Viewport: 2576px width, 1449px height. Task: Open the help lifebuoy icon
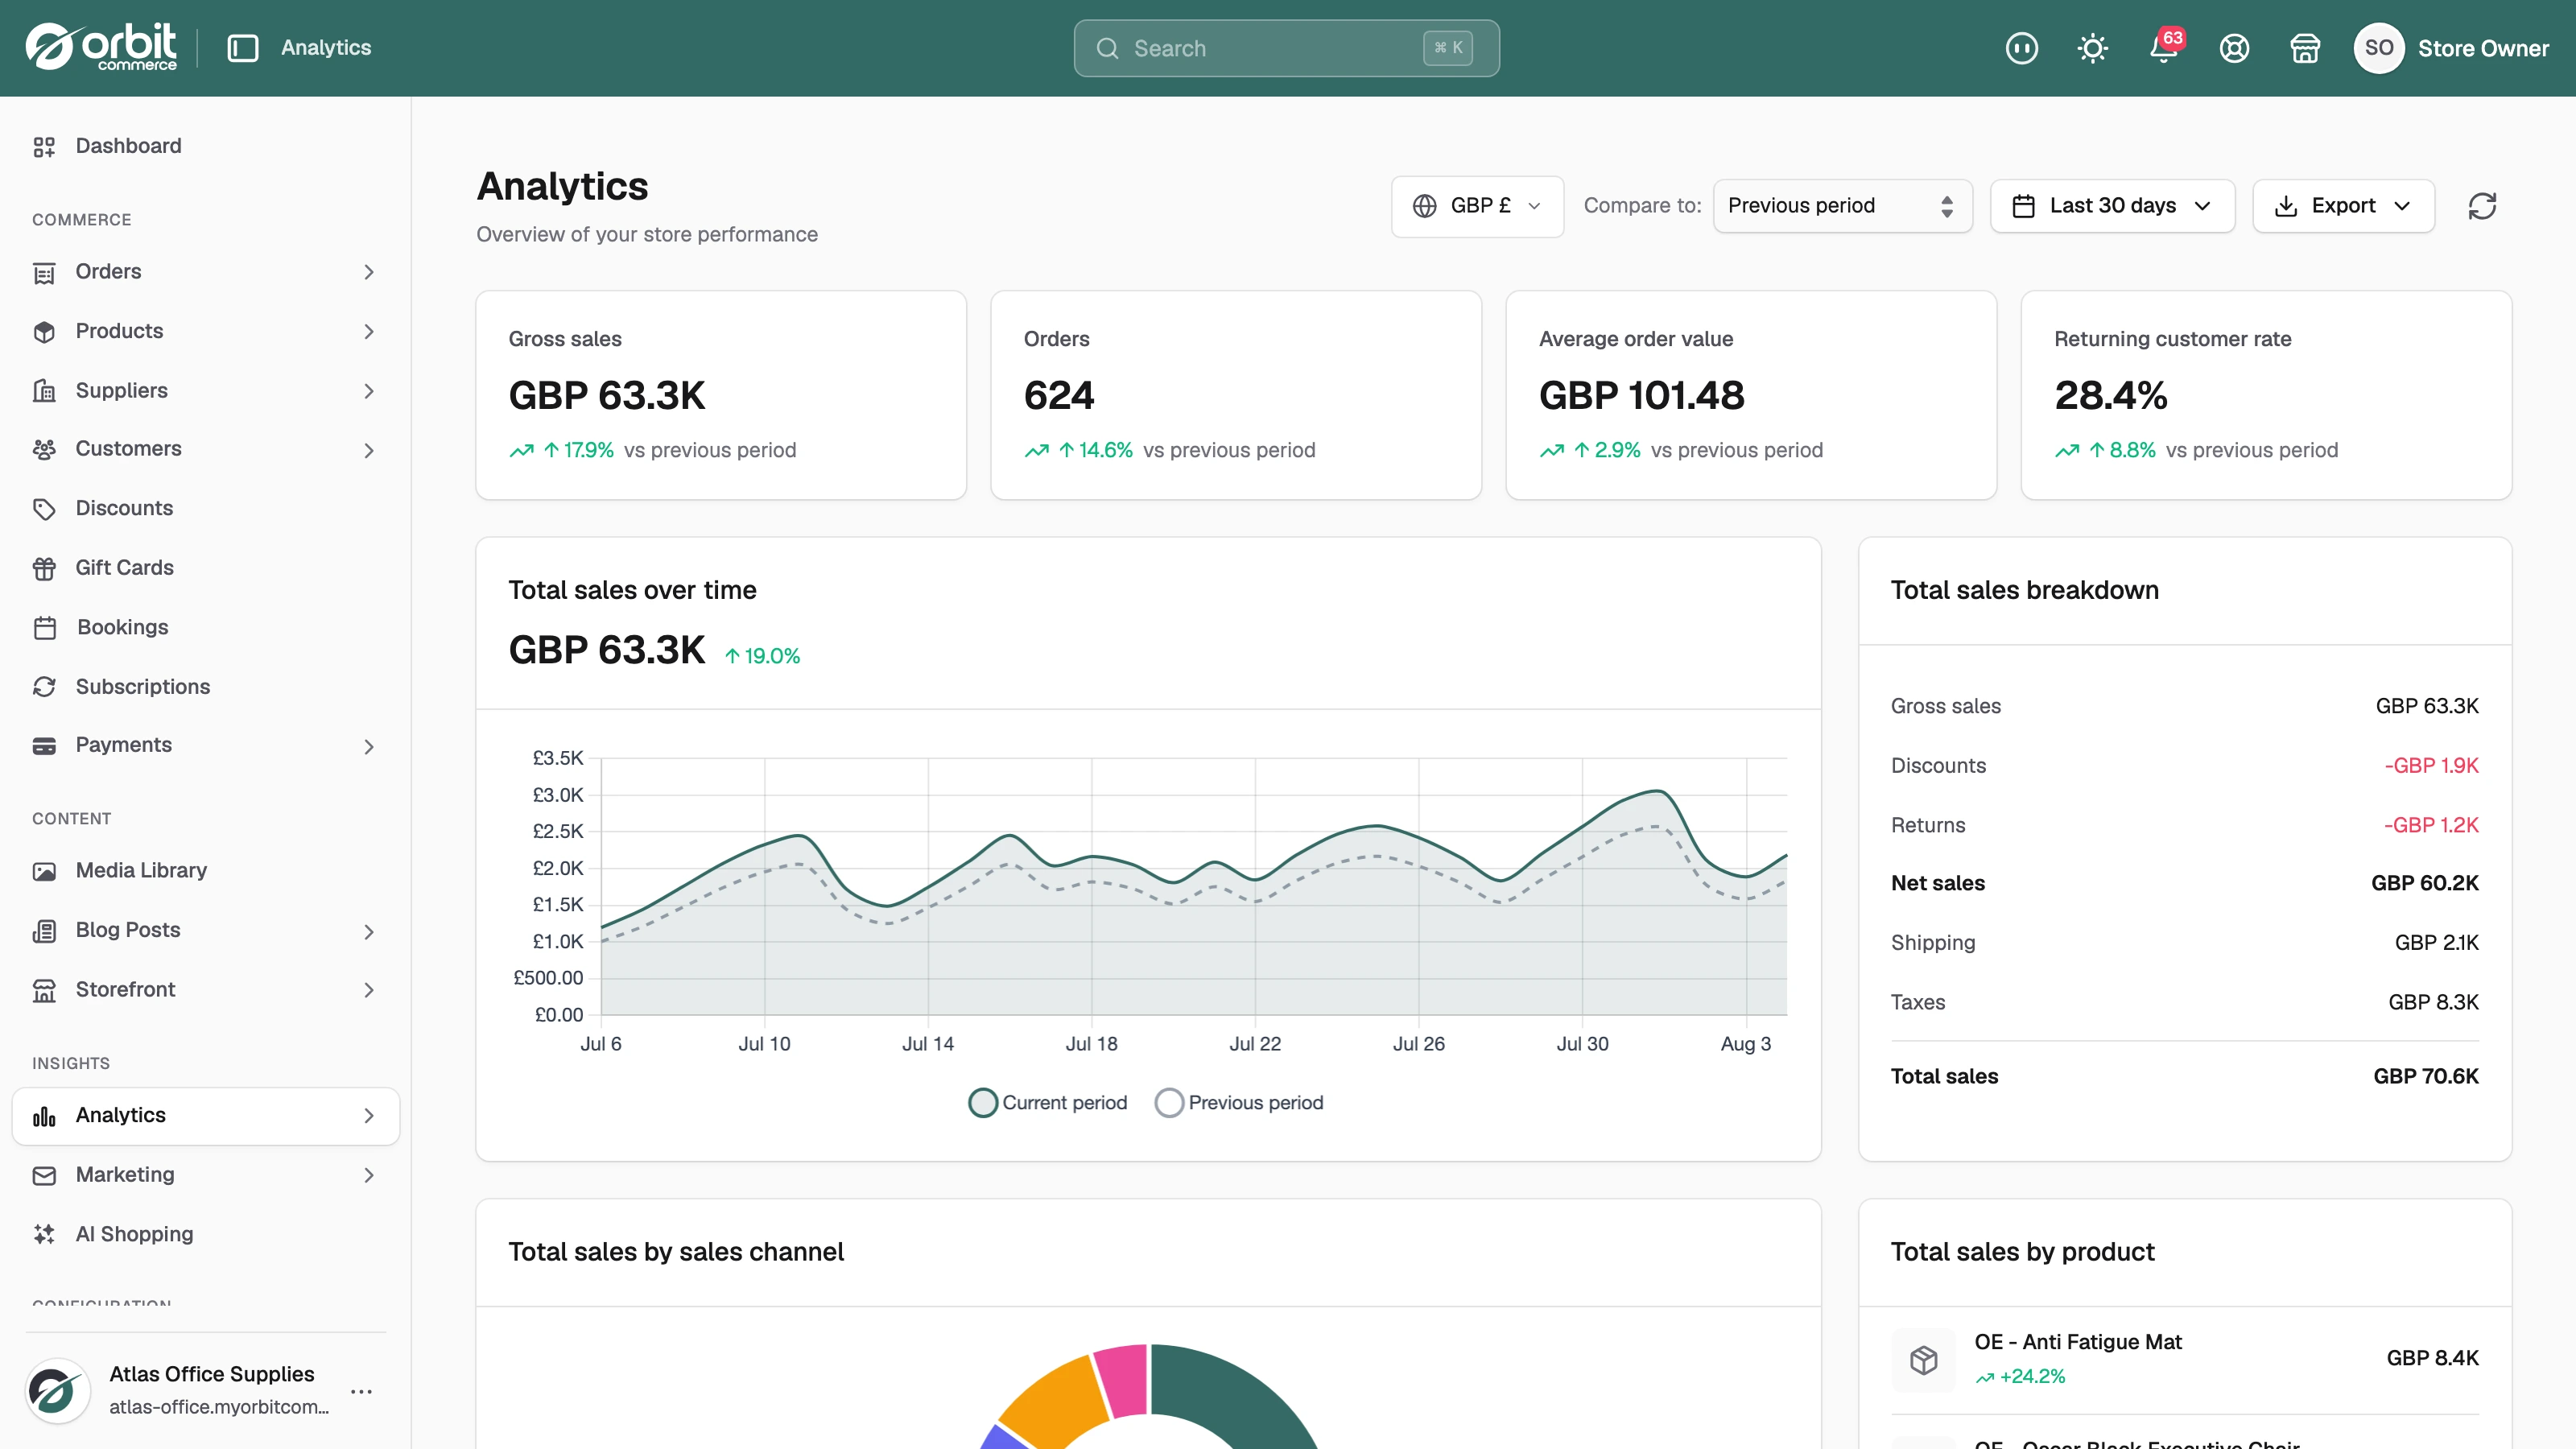[2234, 48]
